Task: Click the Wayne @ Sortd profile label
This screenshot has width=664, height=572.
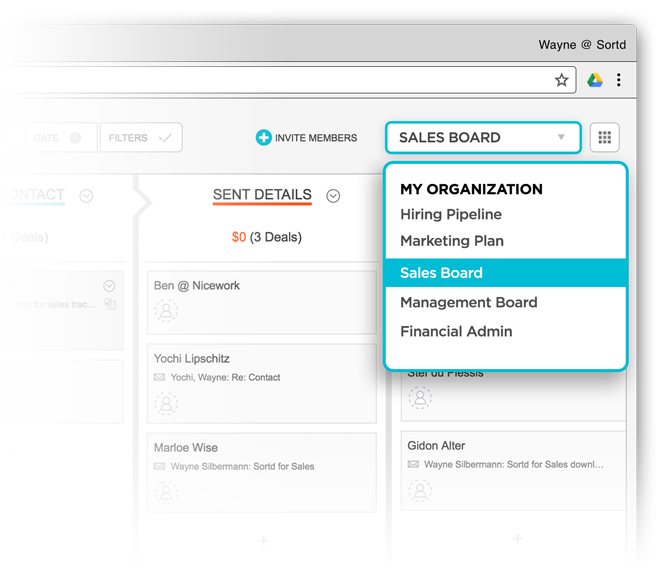Action: click(x=582, y=44)
